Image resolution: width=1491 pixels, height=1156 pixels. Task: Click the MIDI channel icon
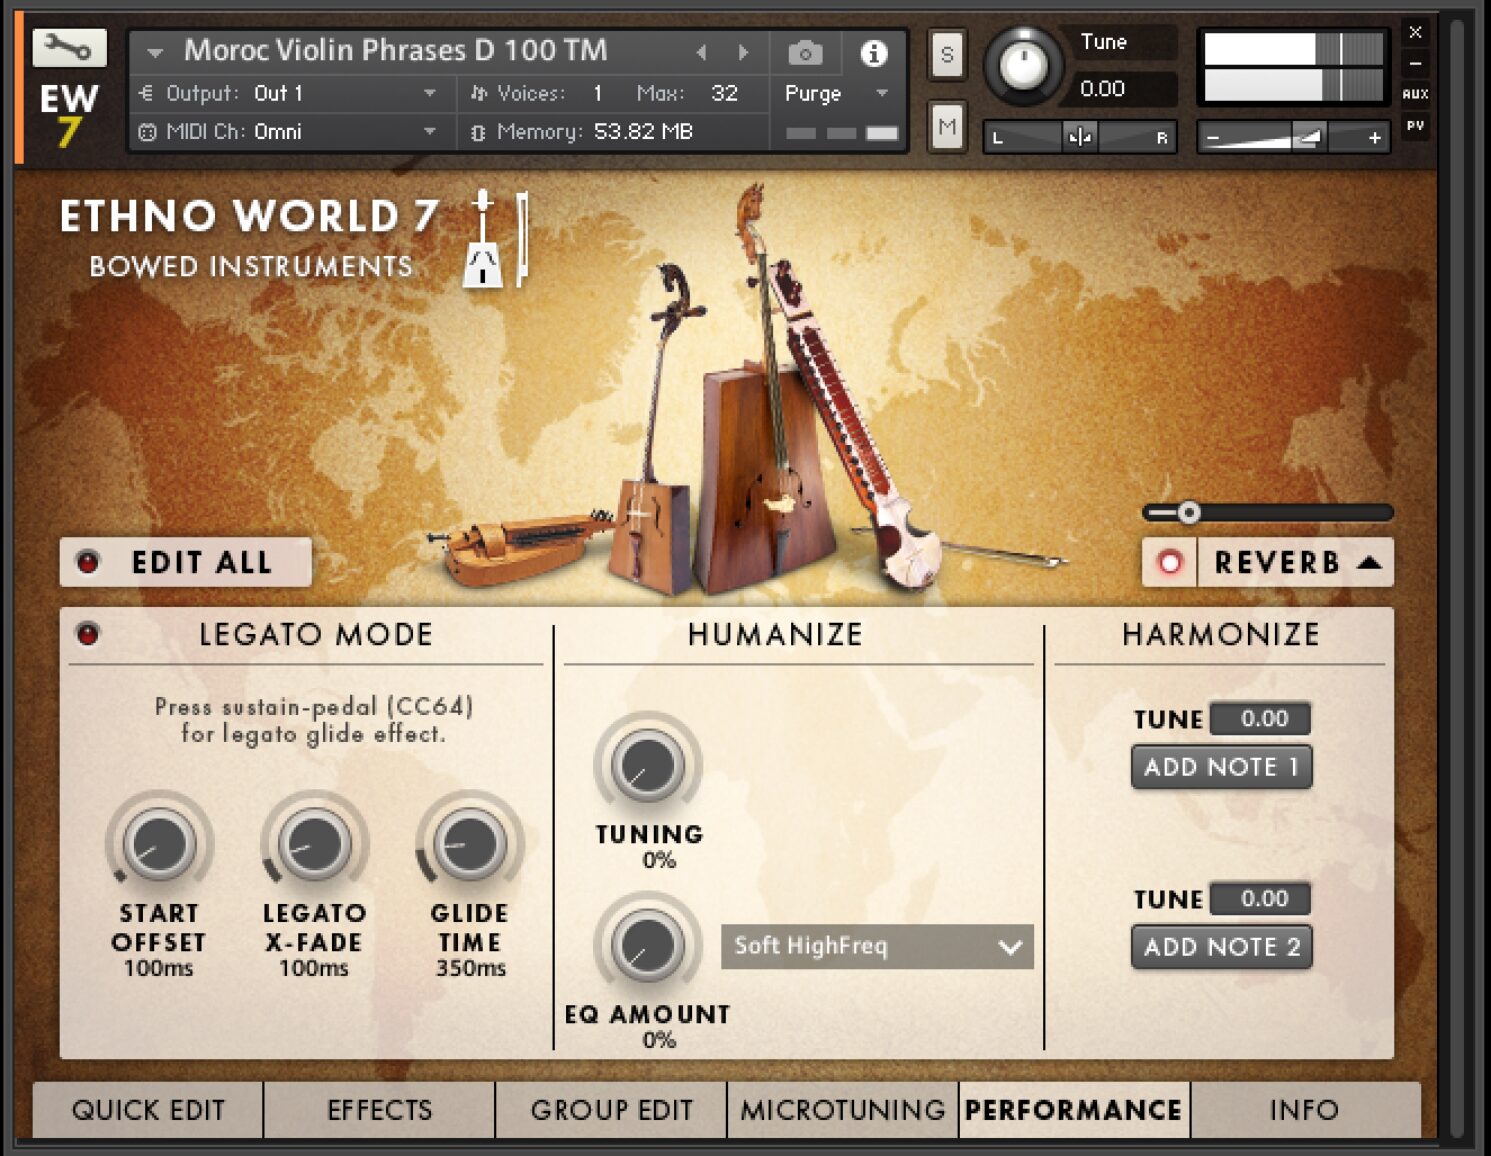(147, 132)
